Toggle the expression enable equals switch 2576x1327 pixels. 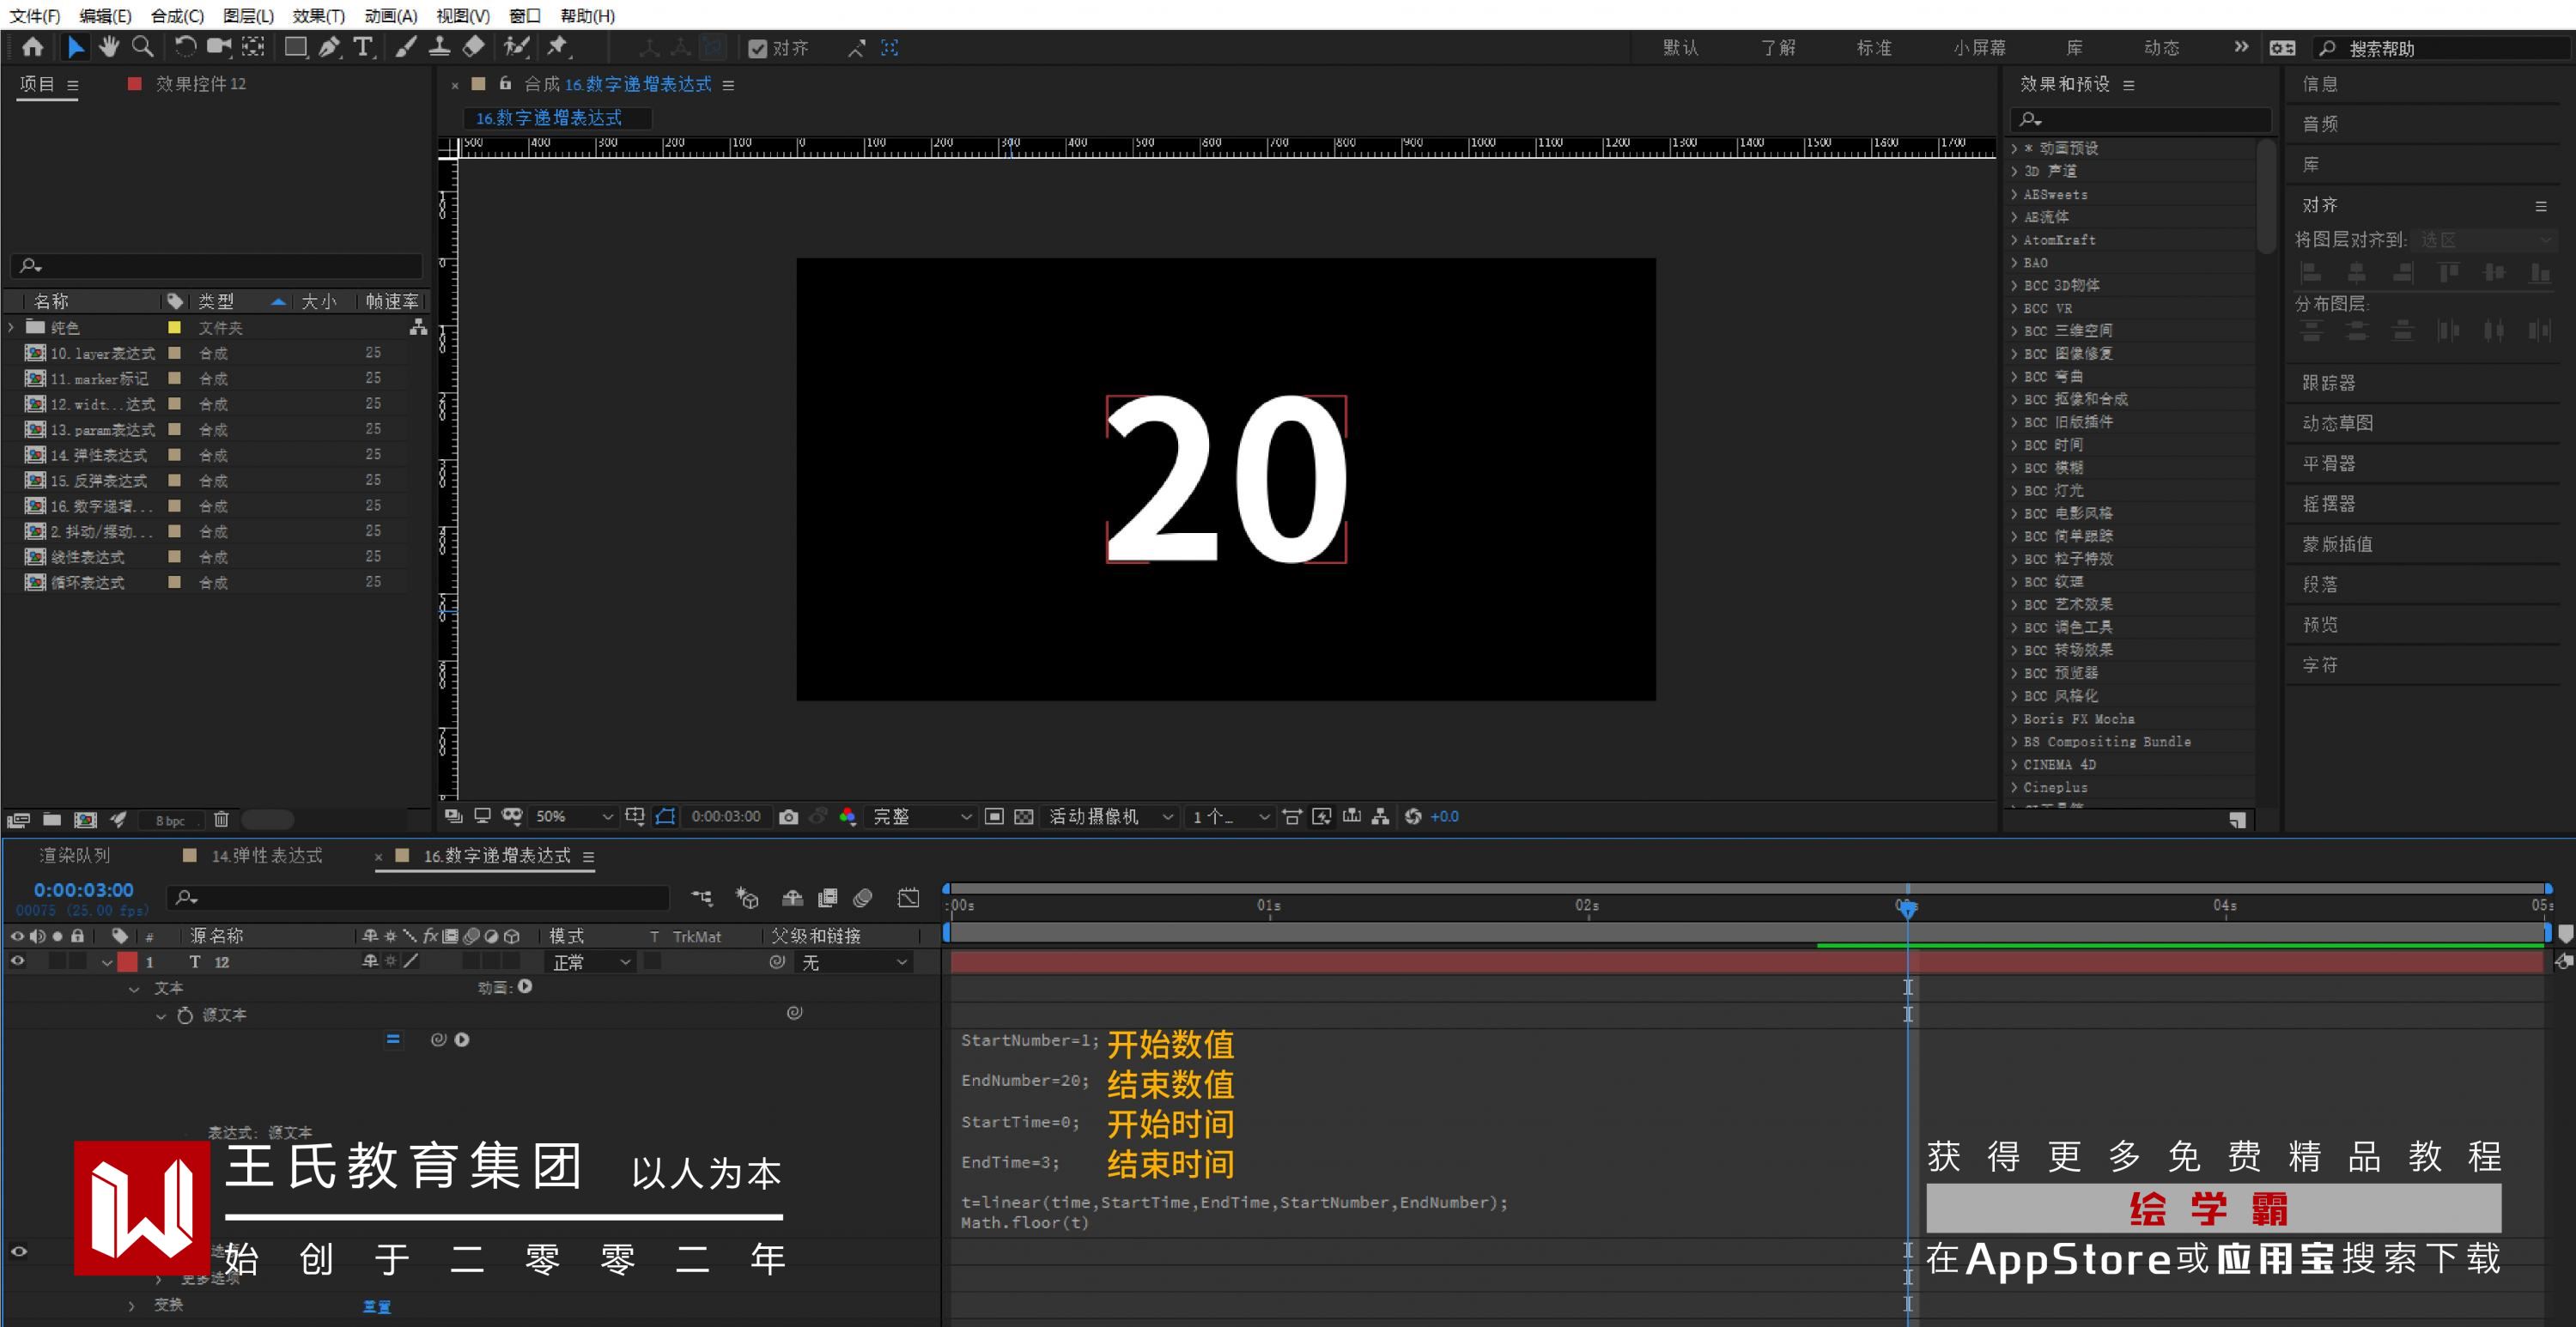click(393, 1039)
